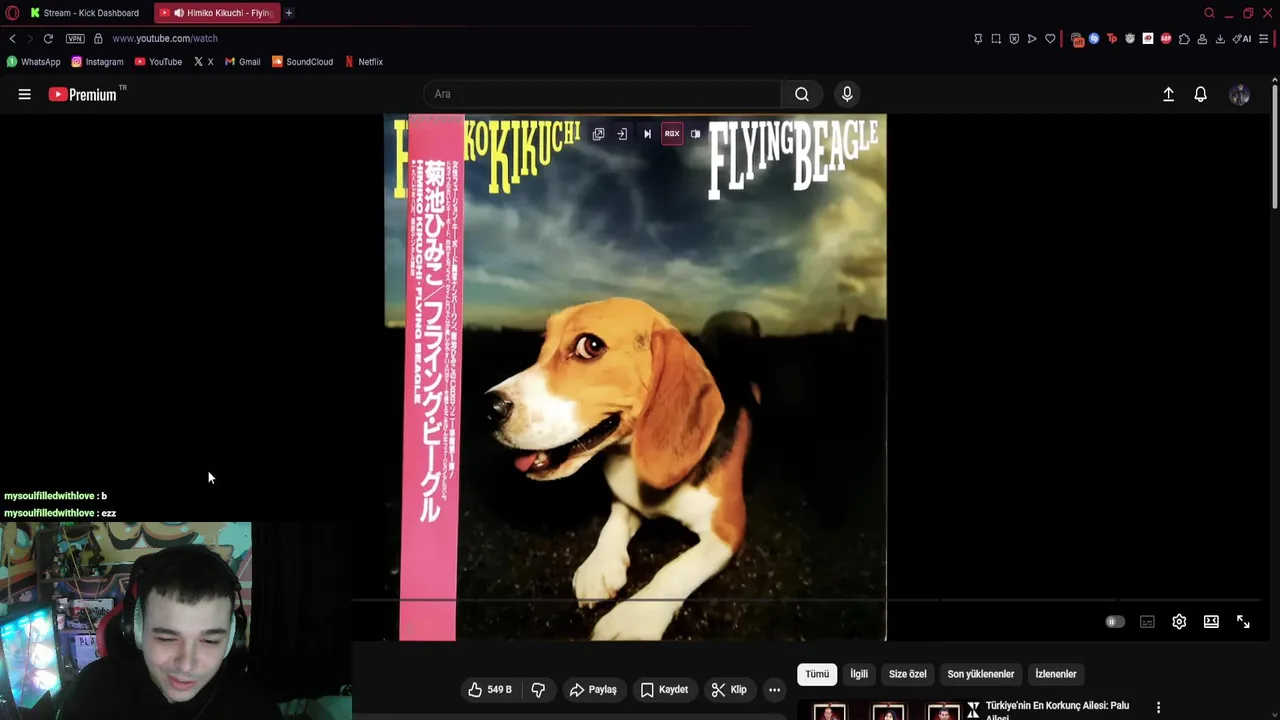Open the video player settings gear
This screenshot has height=720, width=1280.
[x=1179, y=622]
